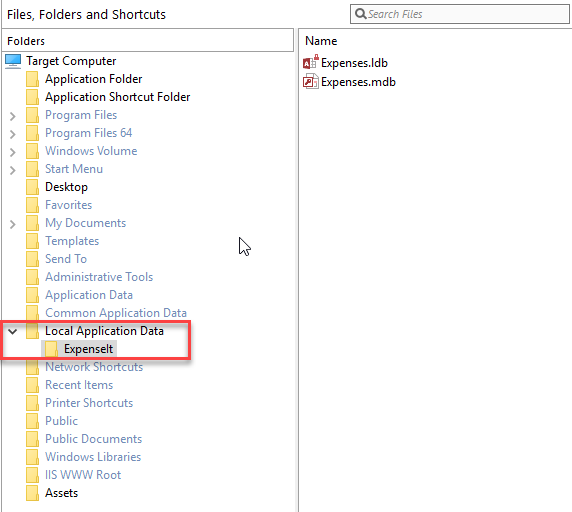Expand the My Documents node
Screen dimensions: 572x512
[13, 224]
